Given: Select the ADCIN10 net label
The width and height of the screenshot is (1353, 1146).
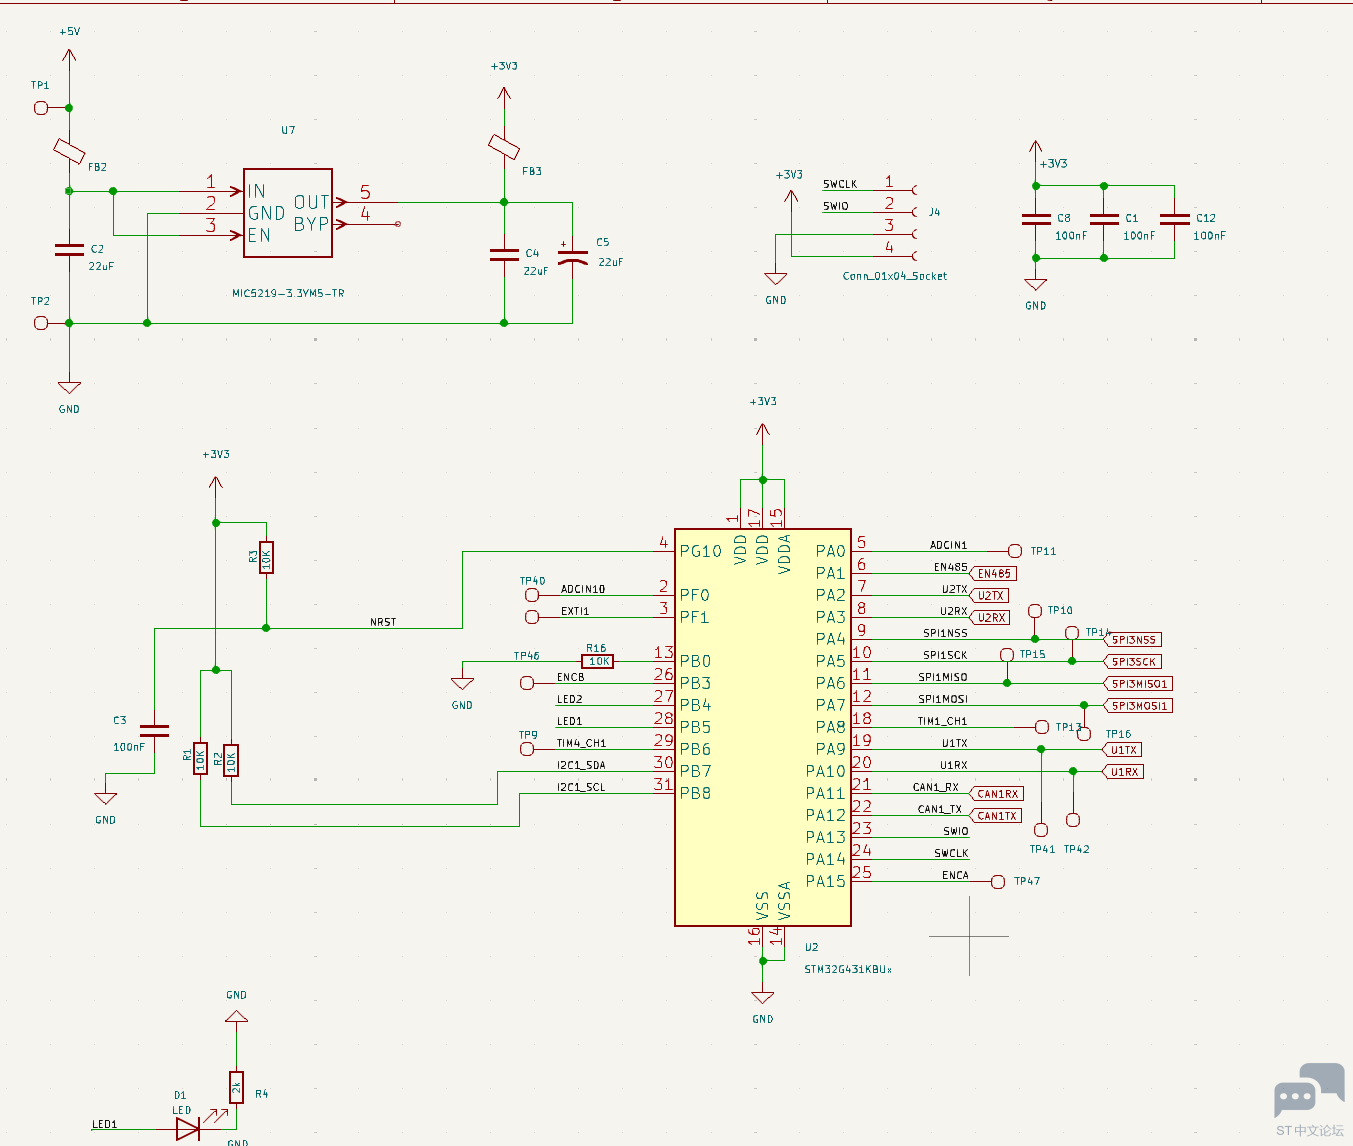Looking at the screenshot, I should coord(583,589).
